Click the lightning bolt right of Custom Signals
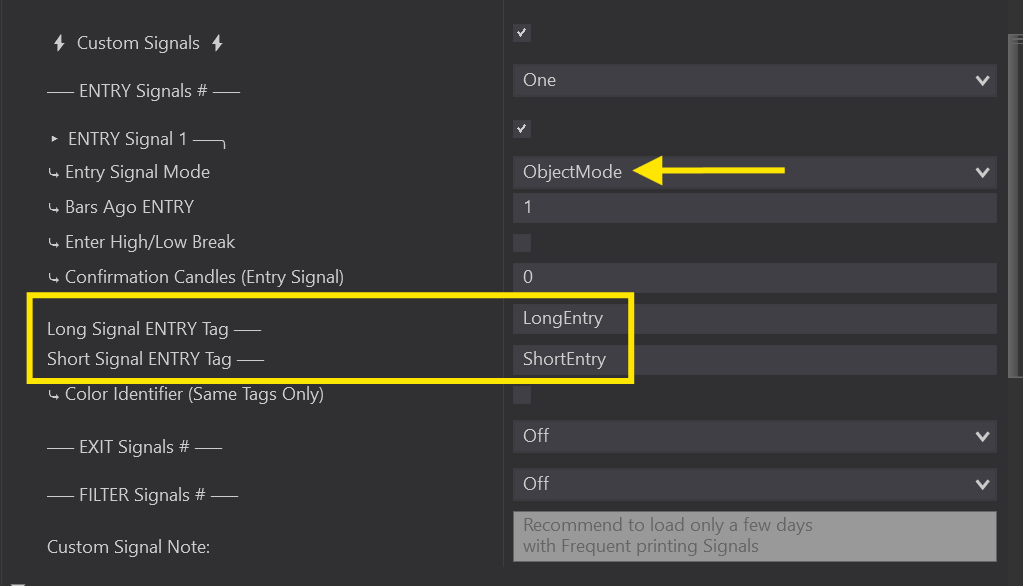1023x586 pixels. (x=217, y=44)
